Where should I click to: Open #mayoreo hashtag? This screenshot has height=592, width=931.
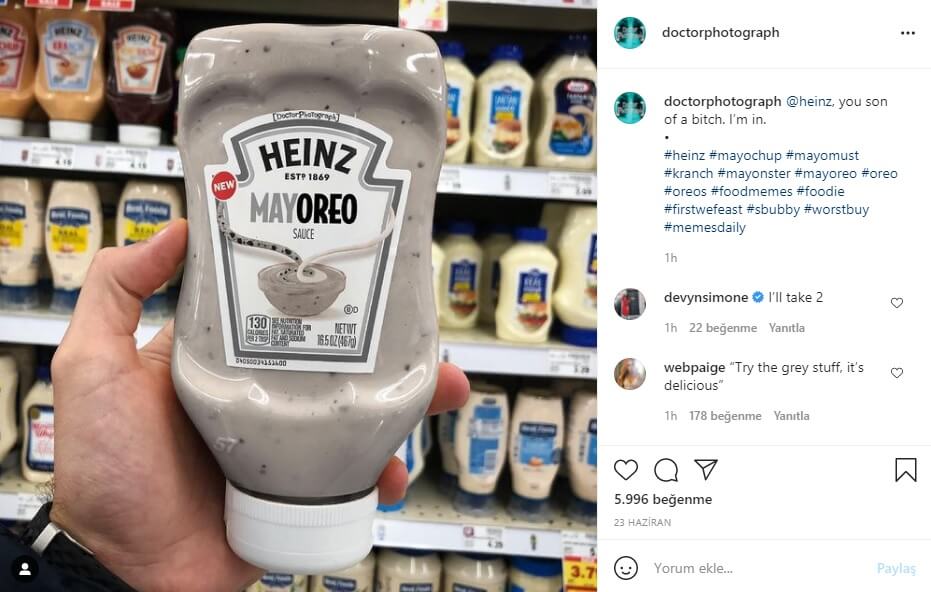825,173
